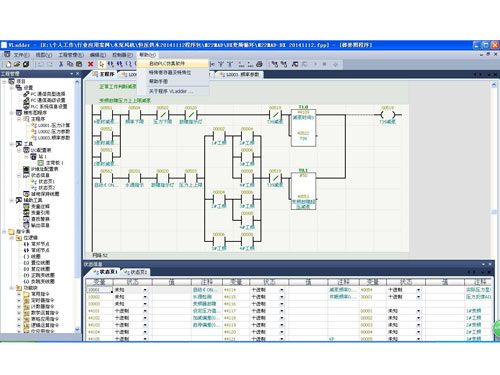Click the Paste clipboard toolbar icon
This screenshot has width=500, height=375.
click(79, 64)
